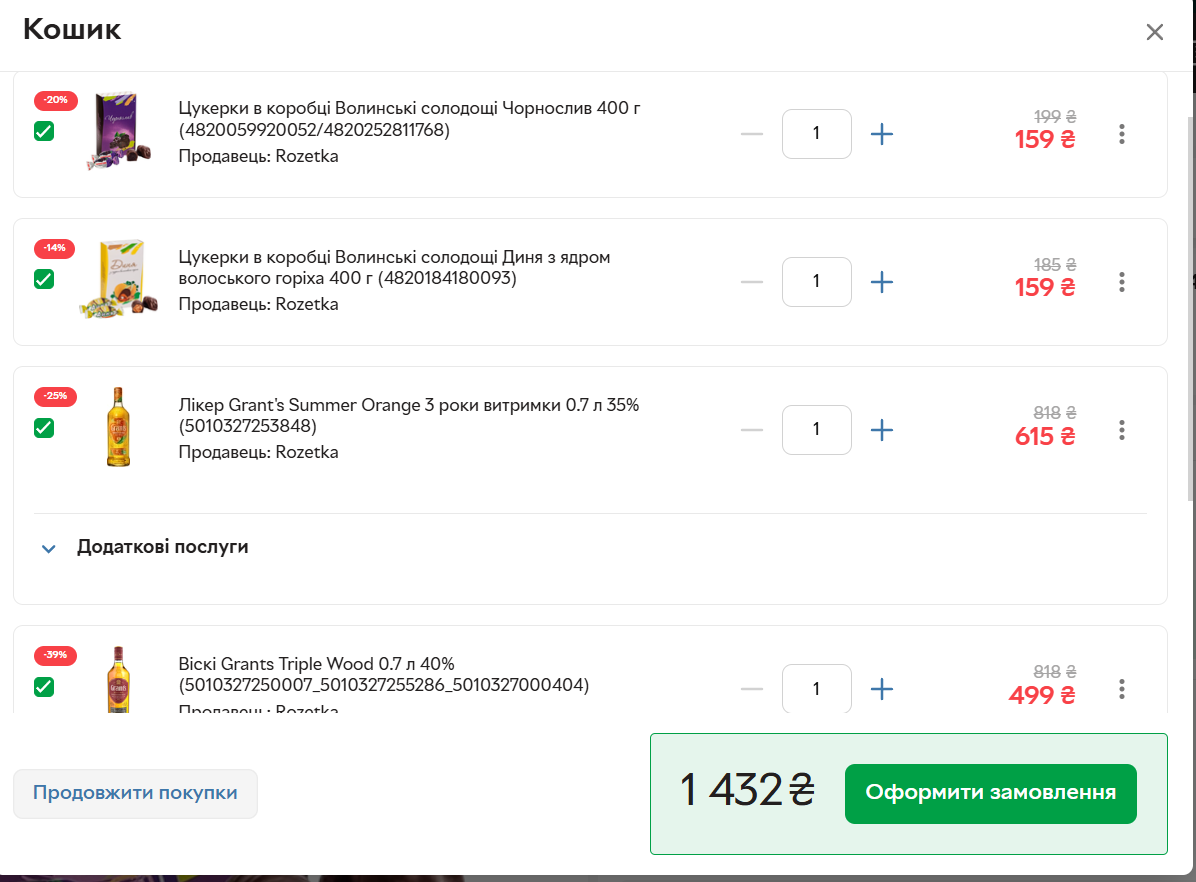
Task: Increase quantity of Диня candies with plus
Action: (x=881, y=282)
